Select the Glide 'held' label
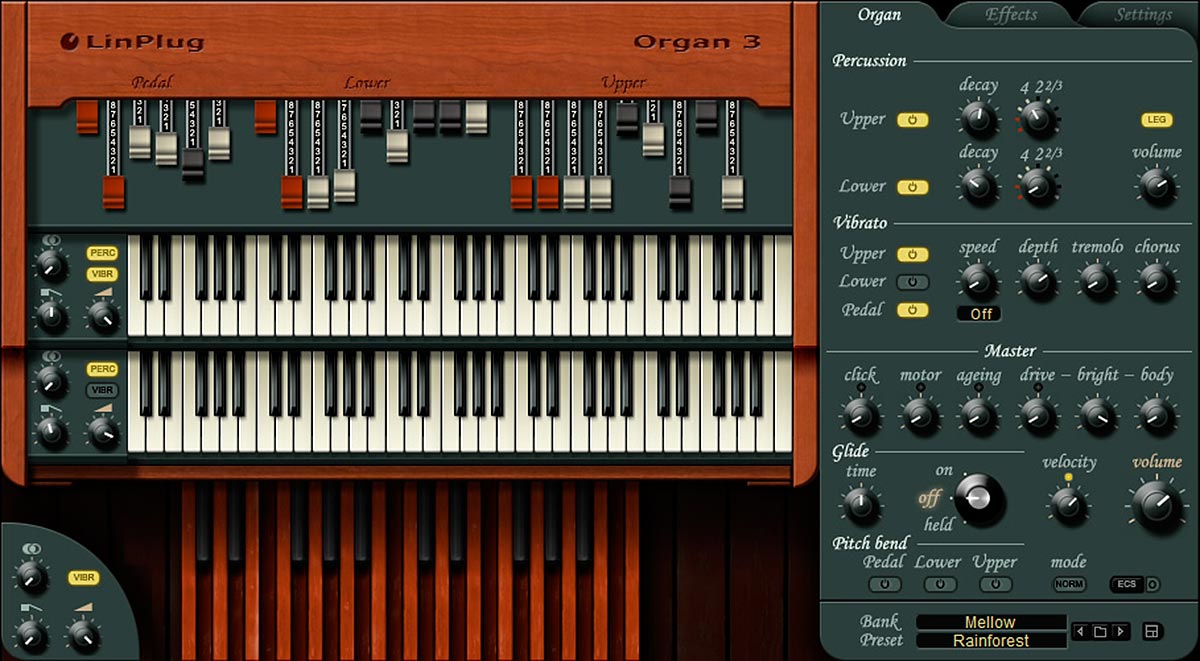The height and width of the screenshot is (661, 1200). click(x=938, y=524)
